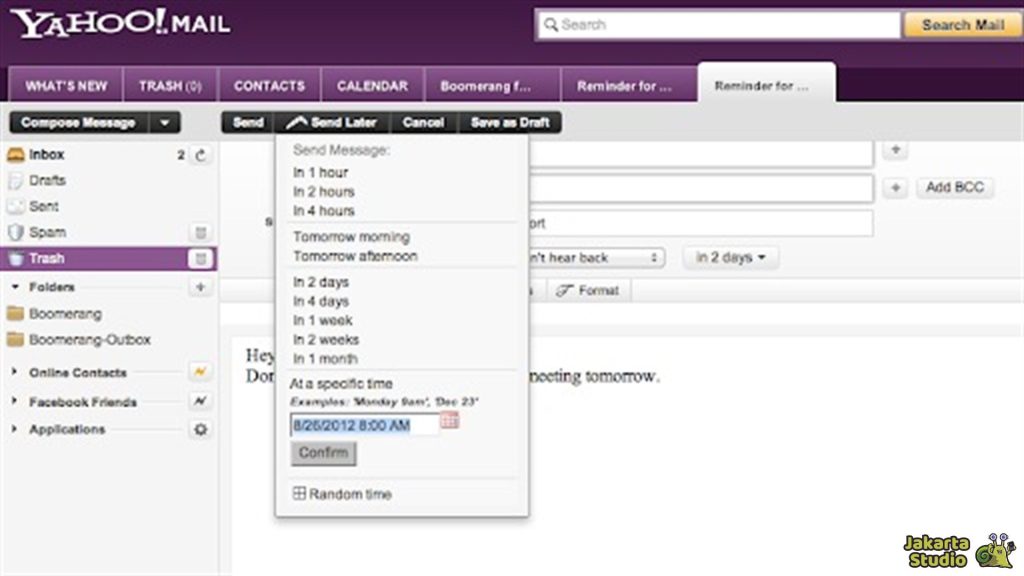
Task: Click the specific time input field
Action: 364,425
